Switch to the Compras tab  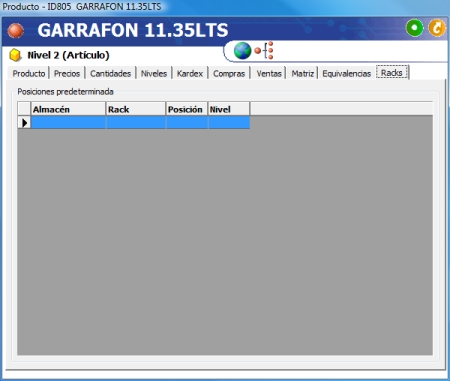coord(229,73)
